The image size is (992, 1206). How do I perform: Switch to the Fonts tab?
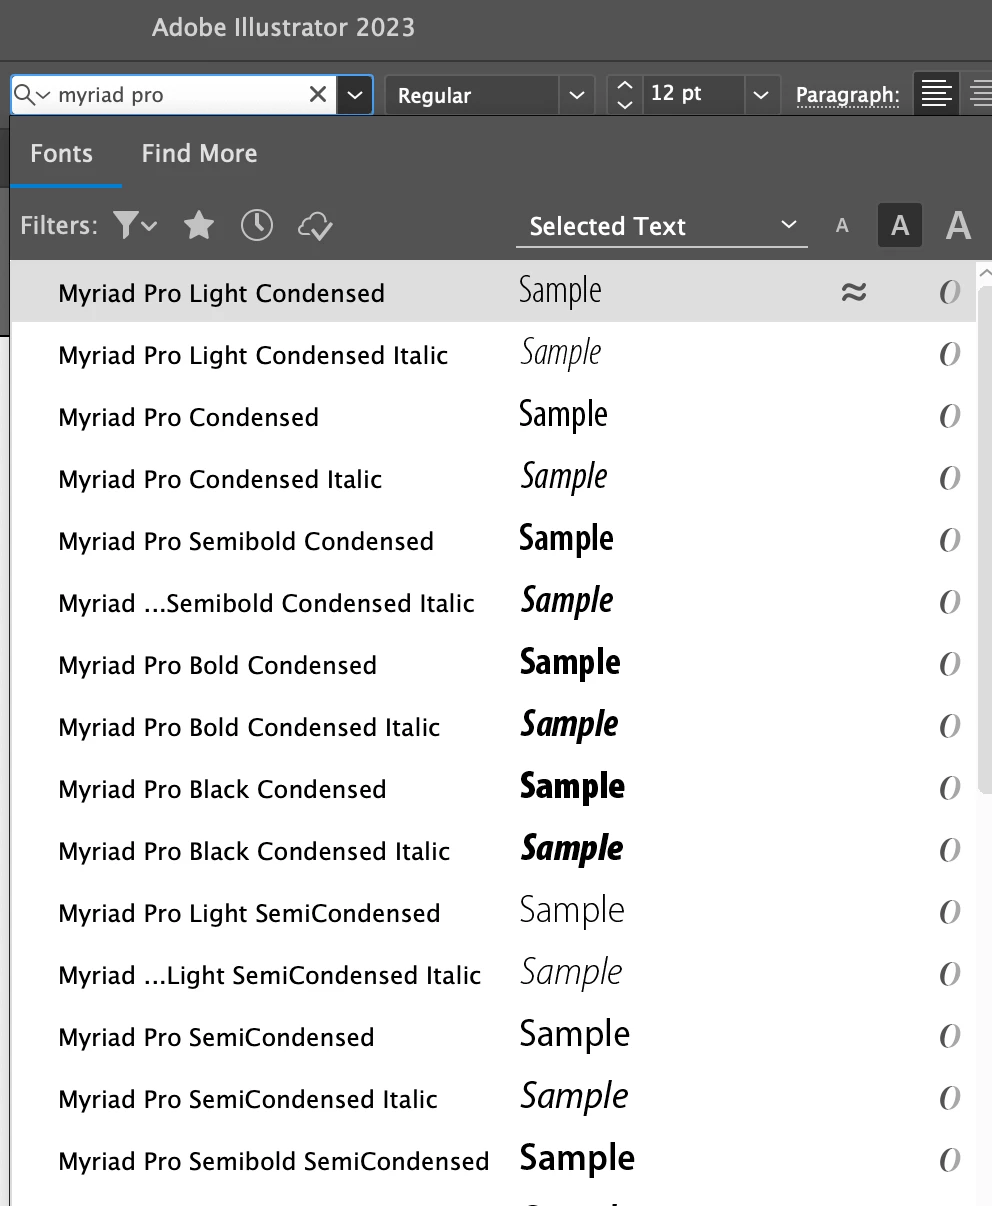pos(62,153)
